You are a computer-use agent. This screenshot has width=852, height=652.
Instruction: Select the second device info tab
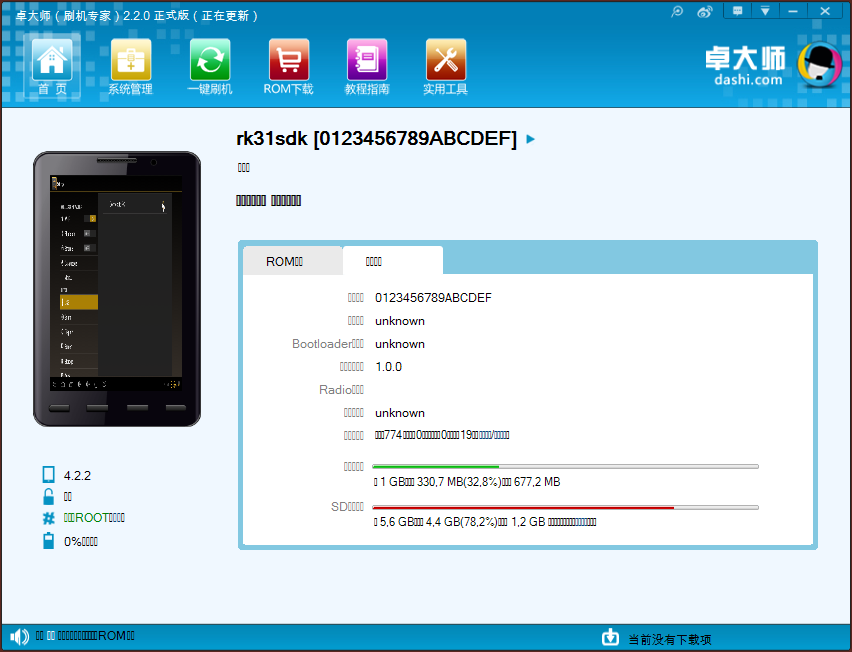click(x=393, y=261)
